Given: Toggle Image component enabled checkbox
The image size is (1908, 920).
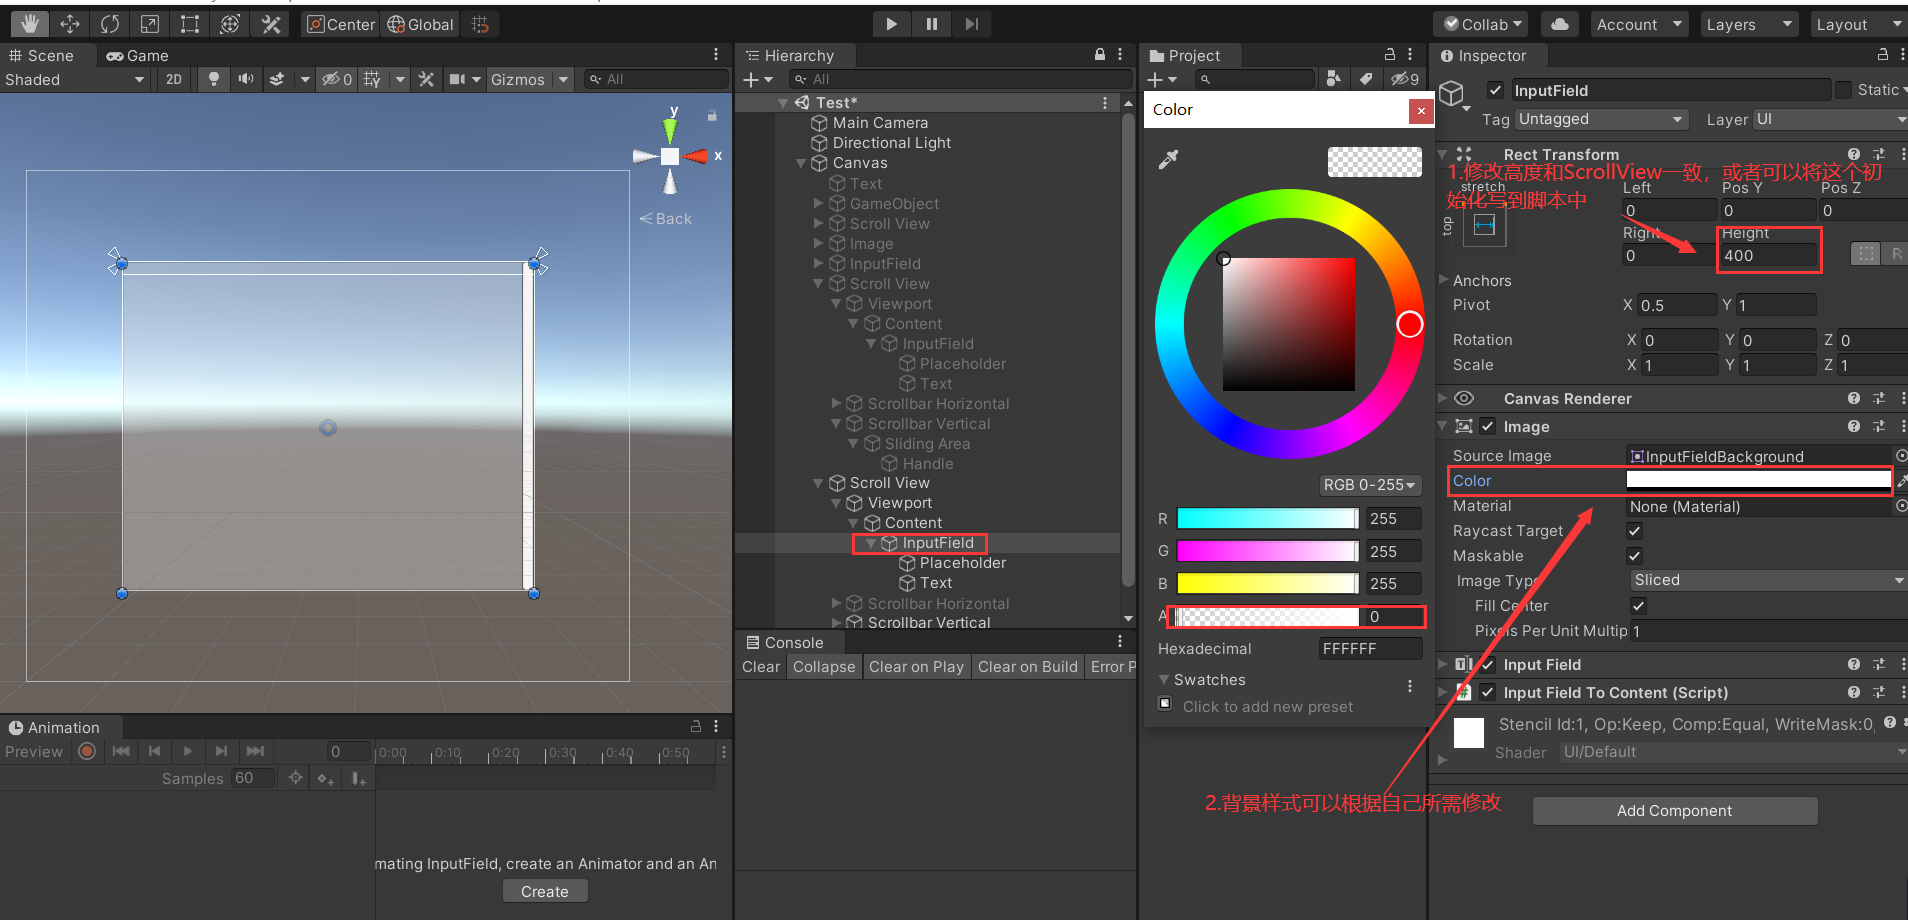Looking at the screenshot, I should pos(1488,426).
